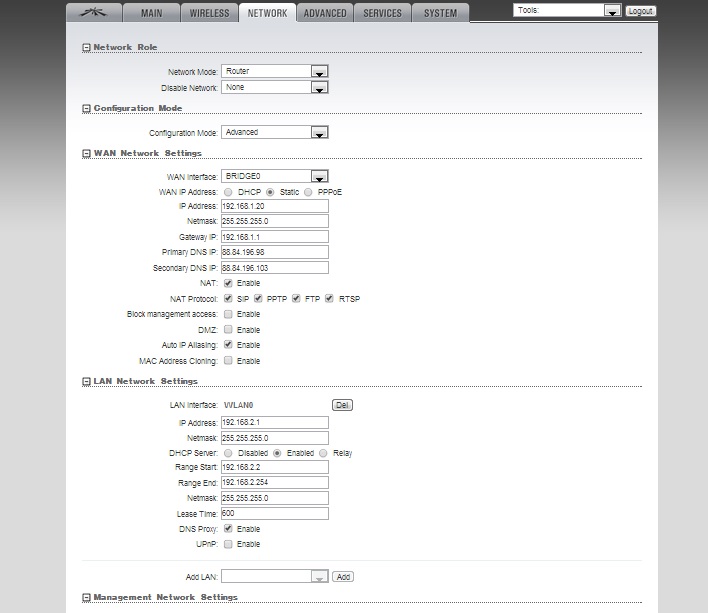Toggle the FTP NAT protocol checkbox
Viewport: 708px width, 613px height.
tap(296, 298)
